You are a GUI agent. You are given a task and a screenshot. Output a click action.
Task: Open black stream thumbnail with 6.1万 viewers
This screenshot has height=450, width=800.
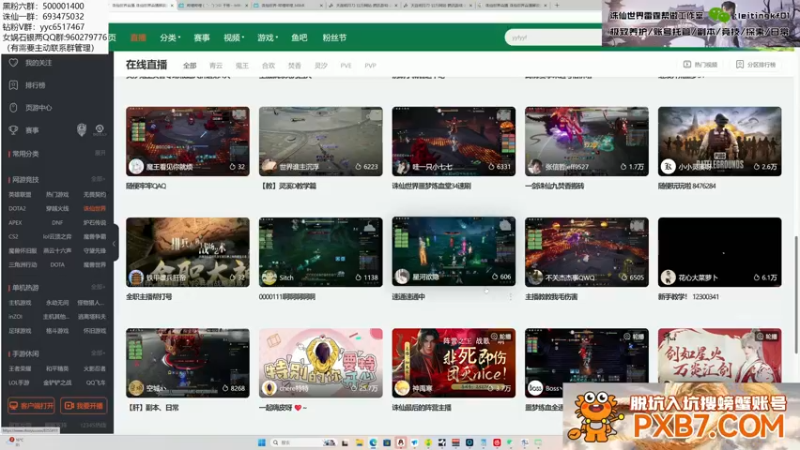point(719,252)
